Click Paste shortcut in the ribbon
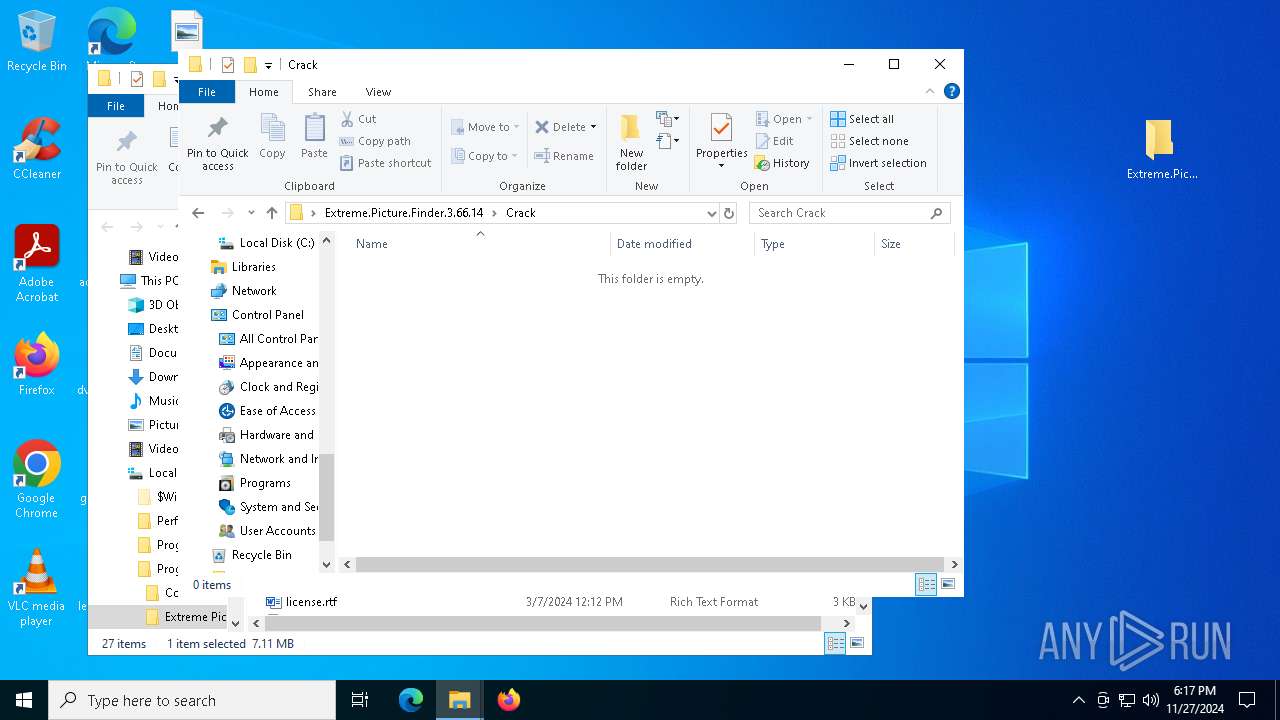Image resolution: width=1280 pixels, height=720 pixels. 385,163
